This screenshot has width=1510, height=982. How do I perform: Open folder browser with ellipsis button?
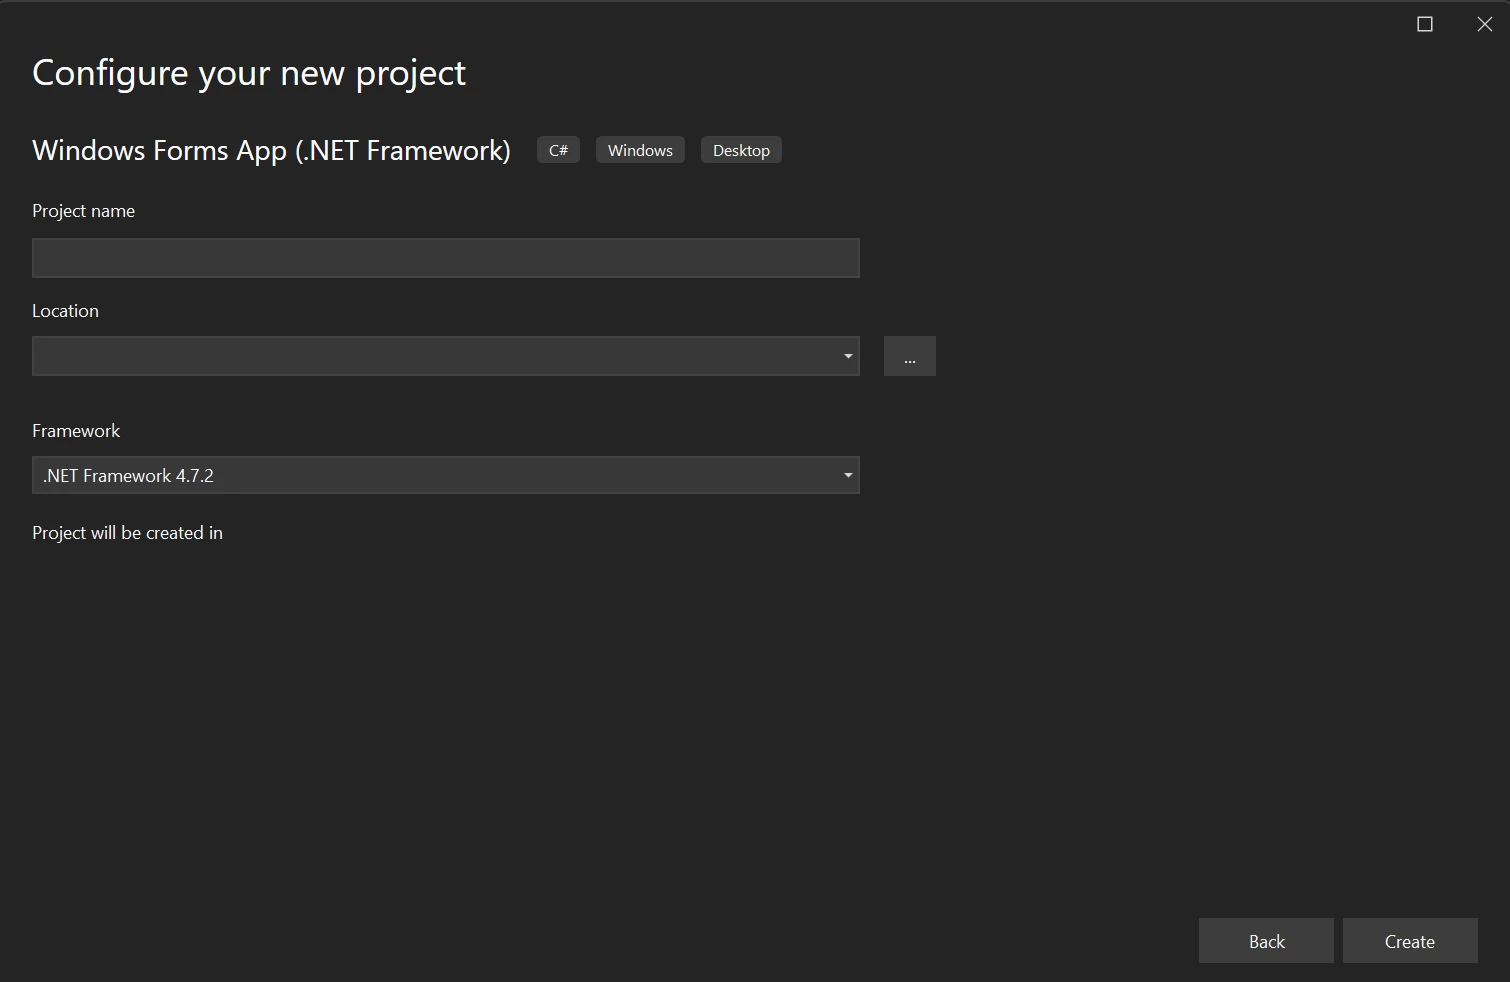pyautogui.click(x=909, y=356)
